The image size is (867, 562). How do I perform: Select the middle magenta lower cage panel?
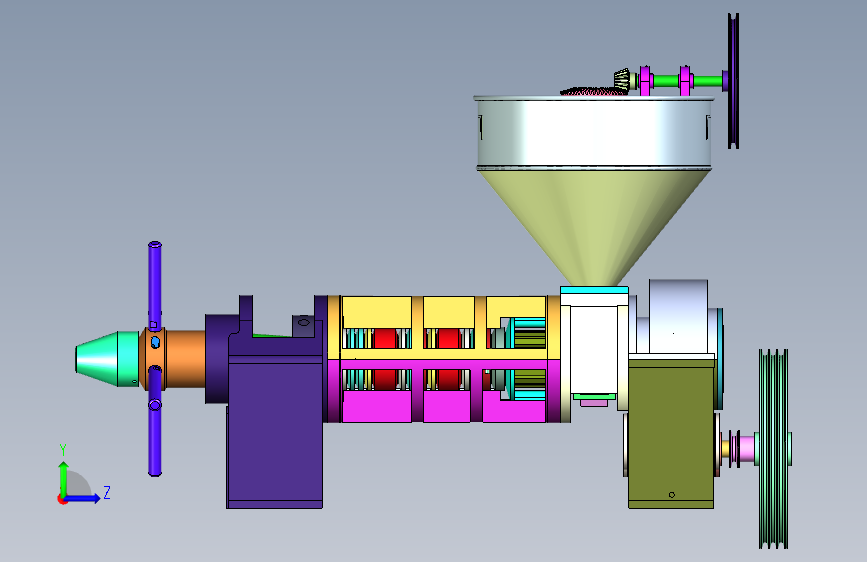[x=447, y=407]
